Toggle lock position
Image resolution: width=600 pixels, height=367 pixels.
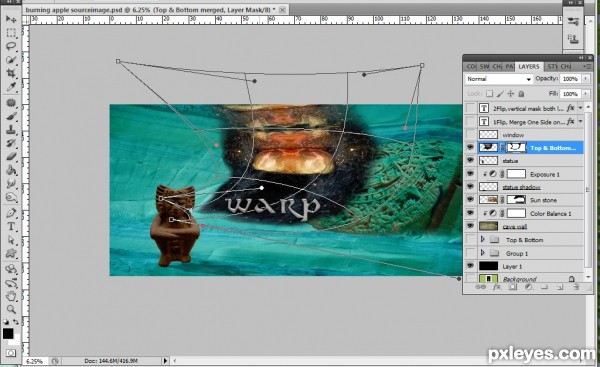tap(510, 94)
